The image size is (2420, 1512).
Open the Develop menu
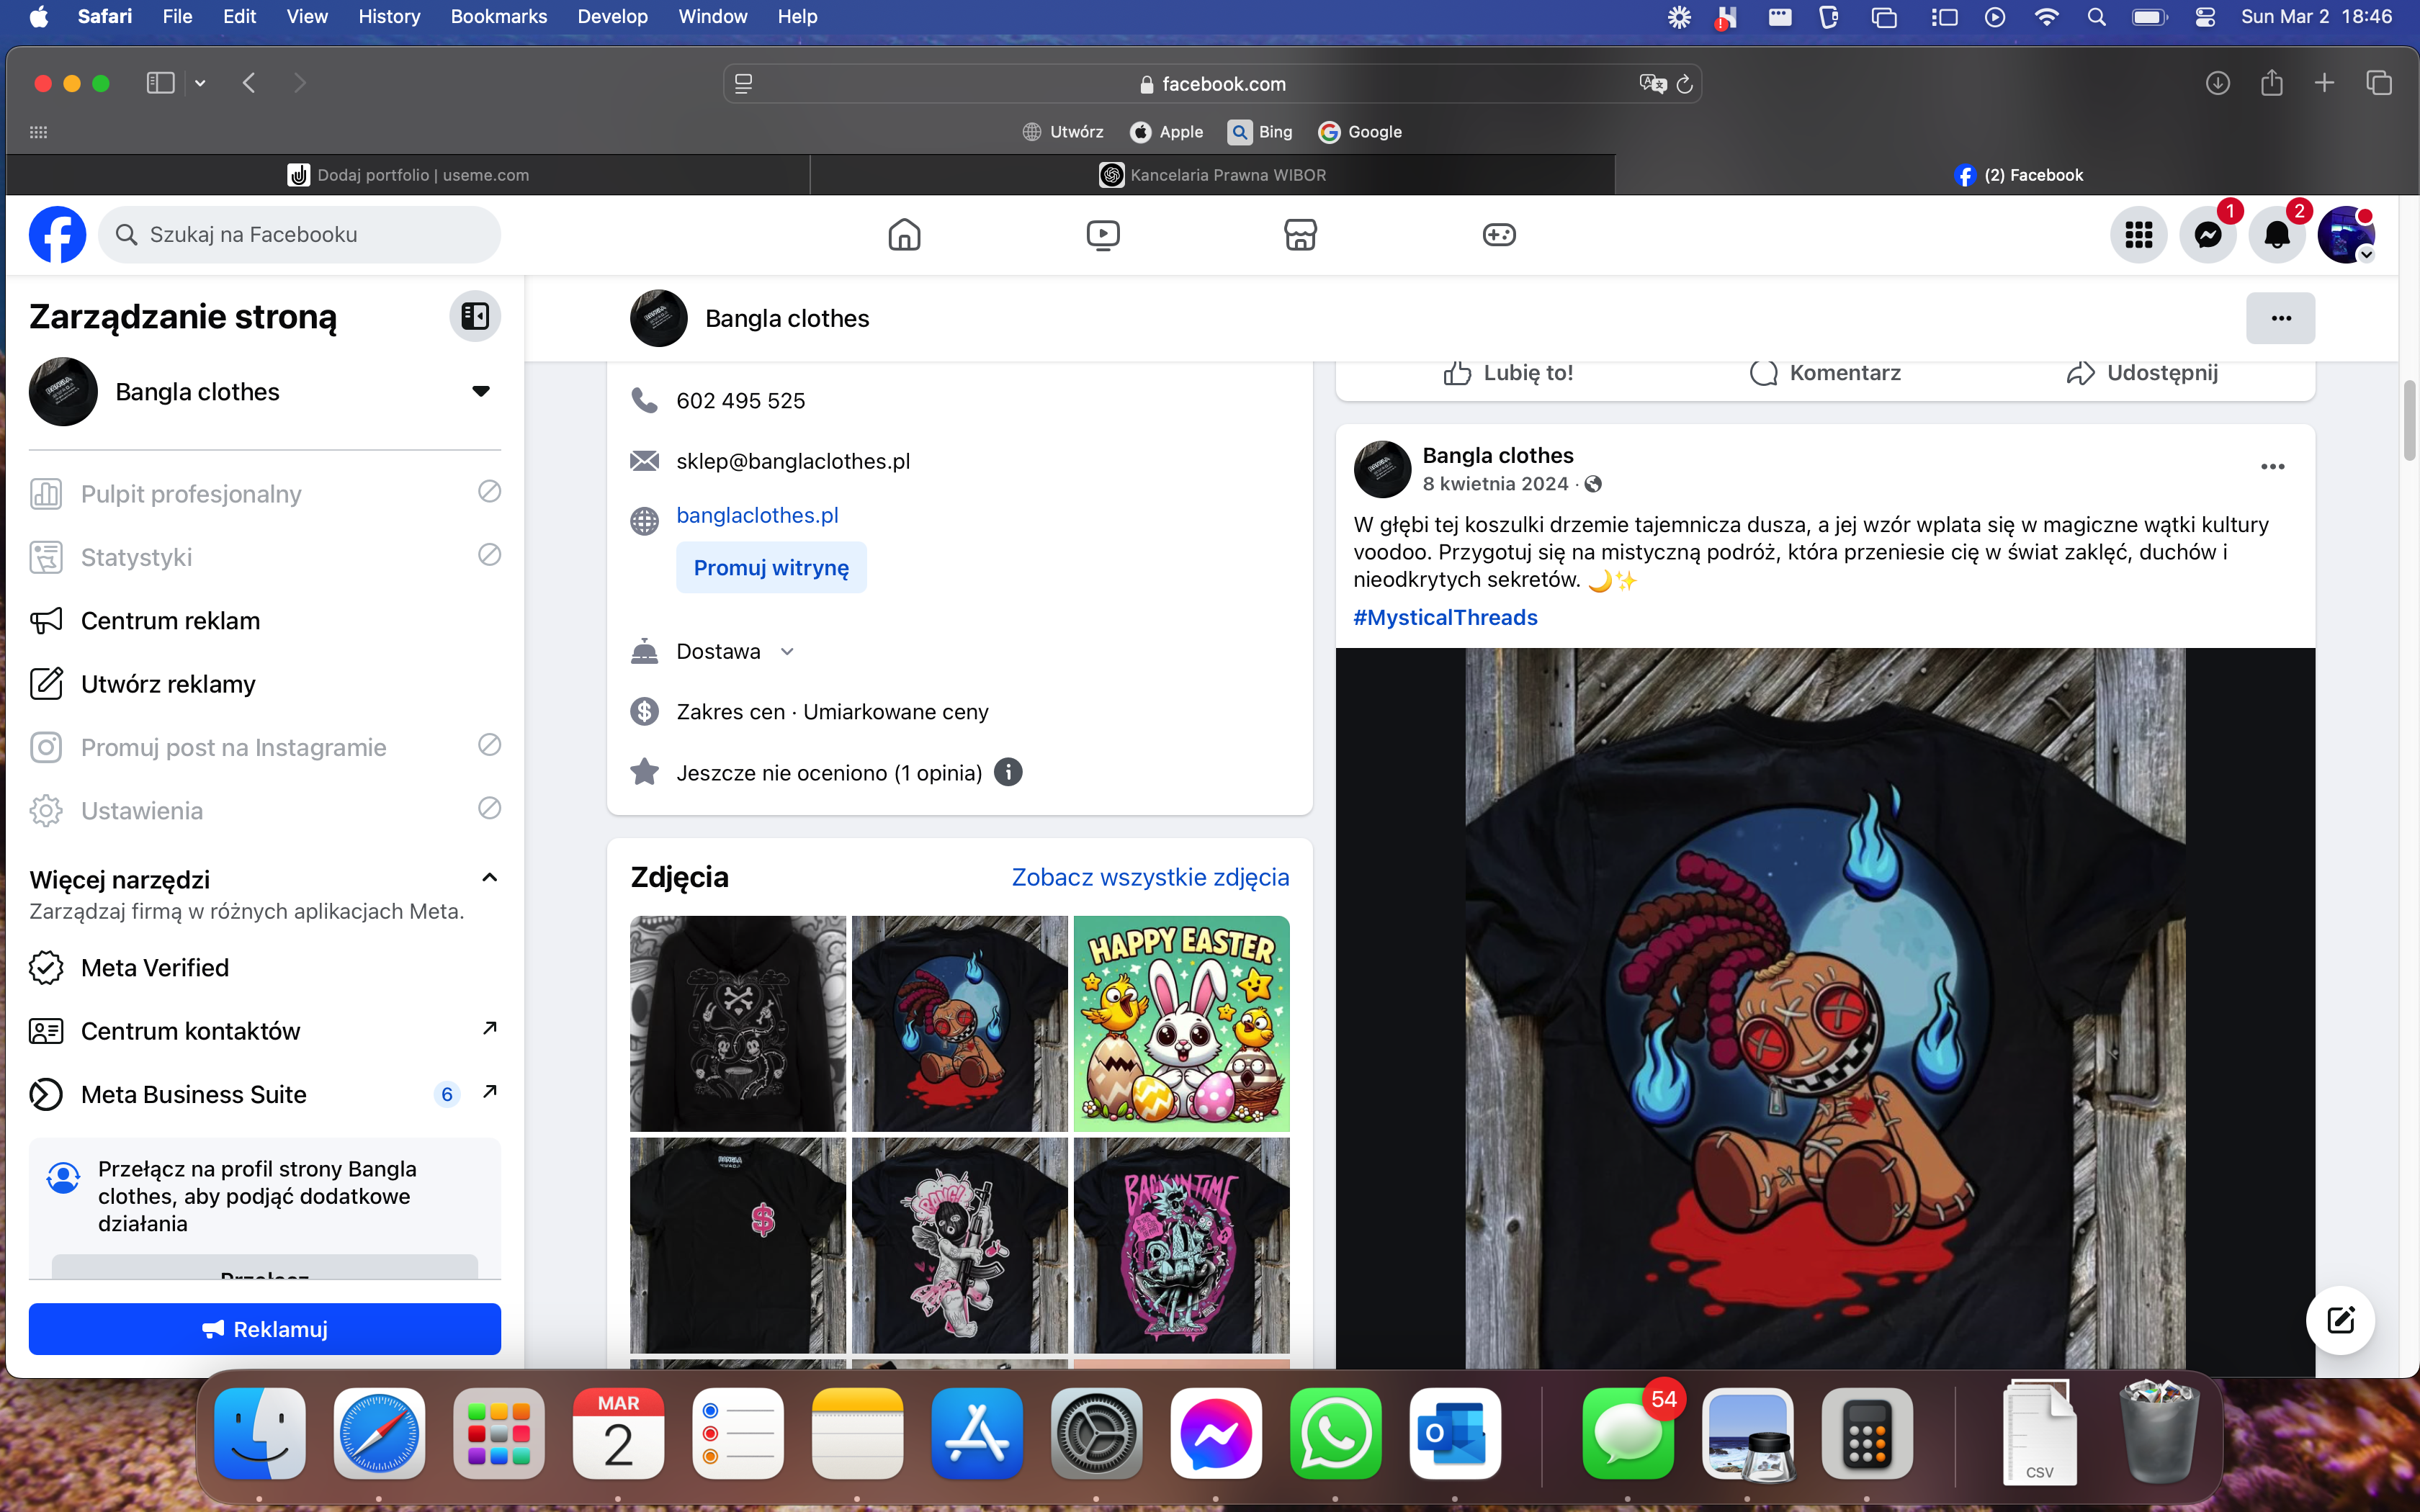[612, 17]
